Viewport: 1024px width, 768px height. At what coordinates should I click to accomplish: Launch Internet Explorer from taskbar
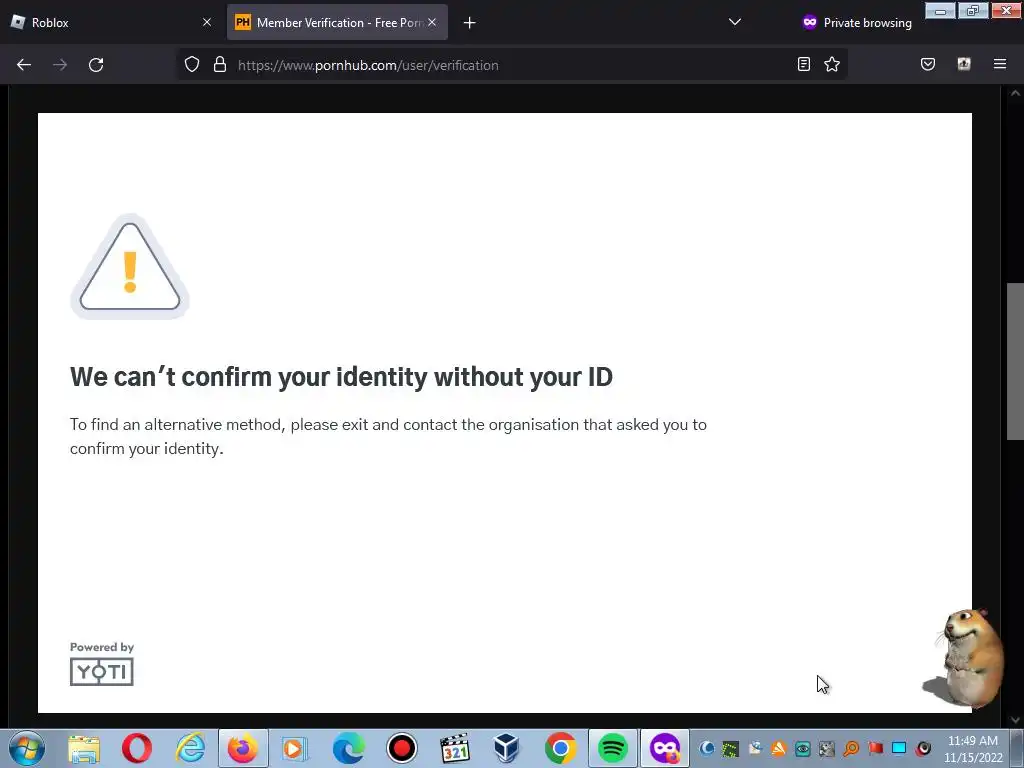(190, 748)
